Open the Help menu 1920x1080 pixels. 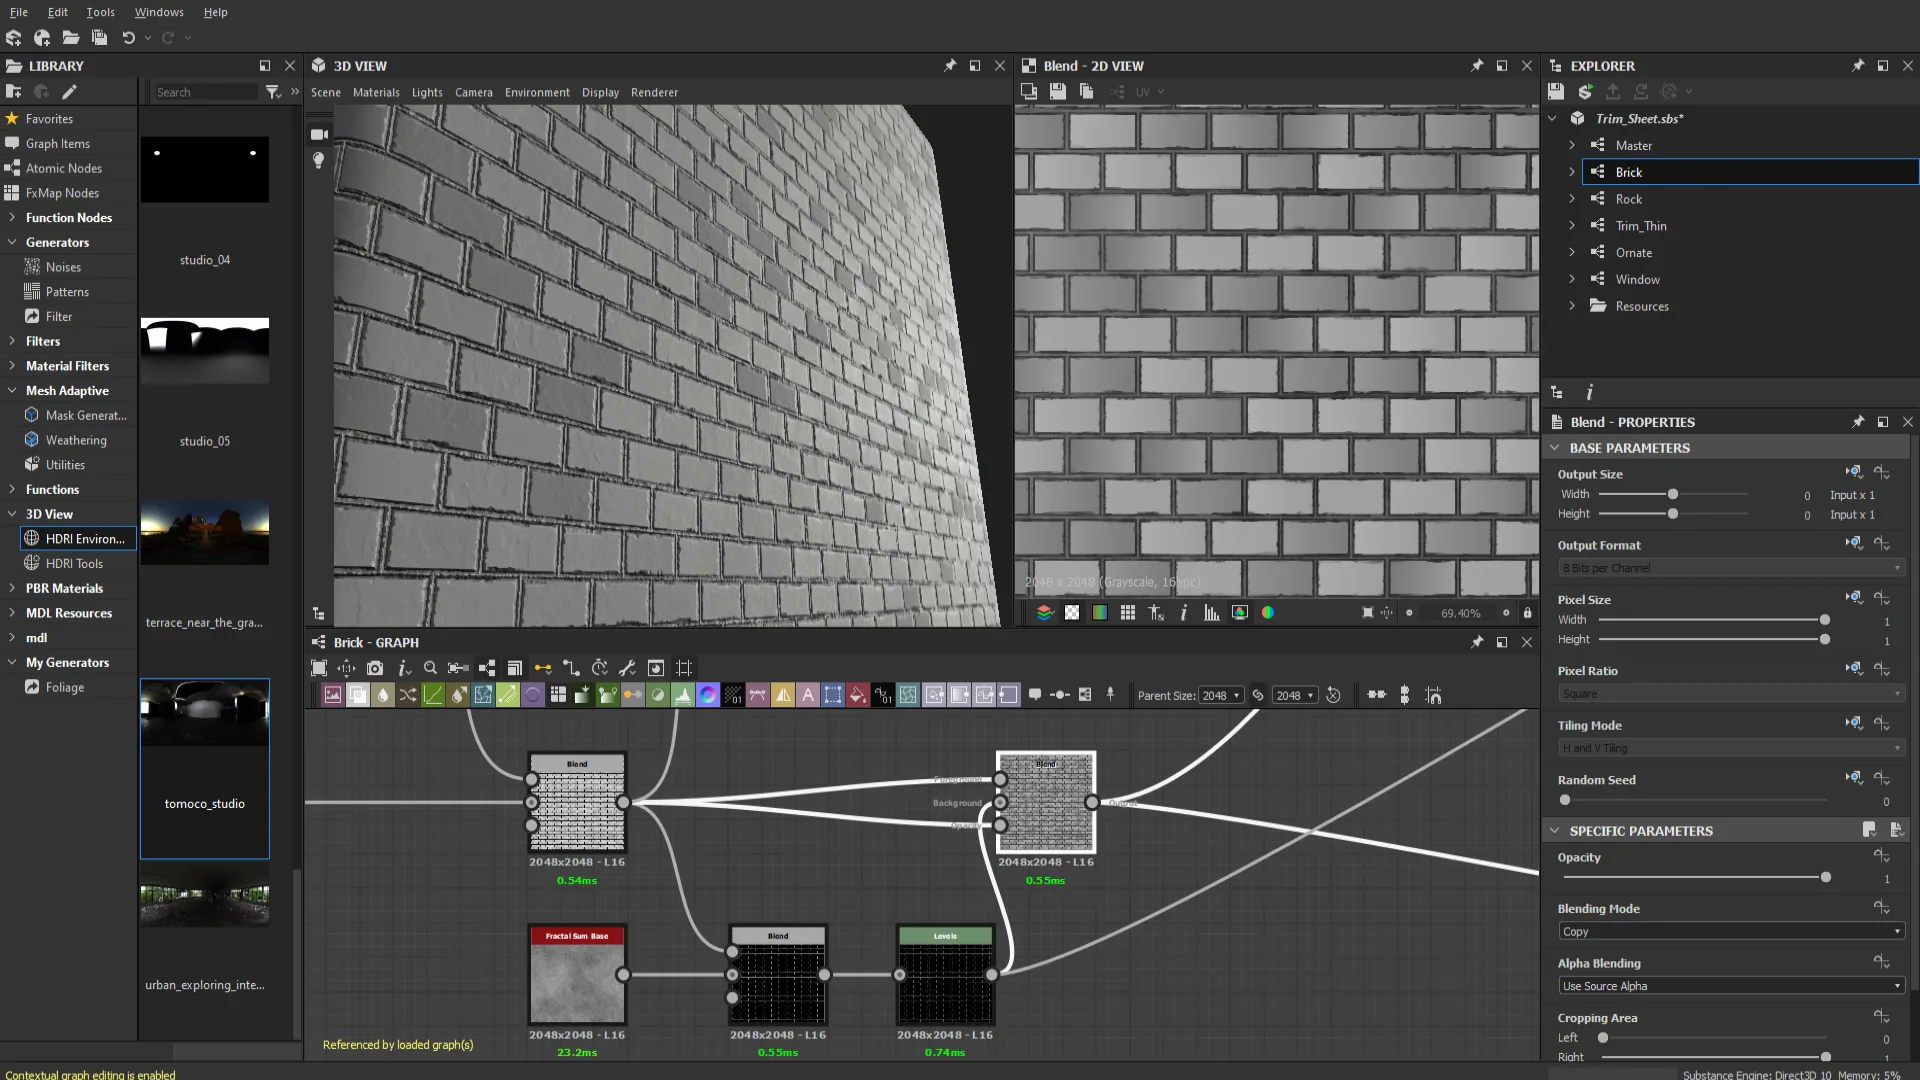215,12
